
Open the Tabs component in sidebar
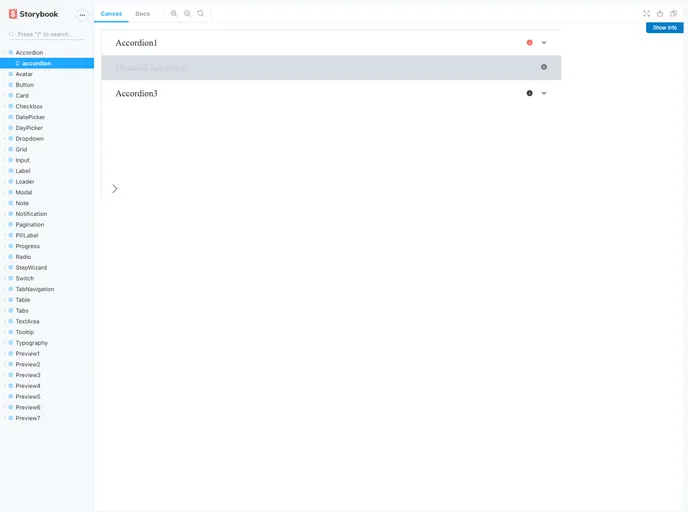point(22,311)
